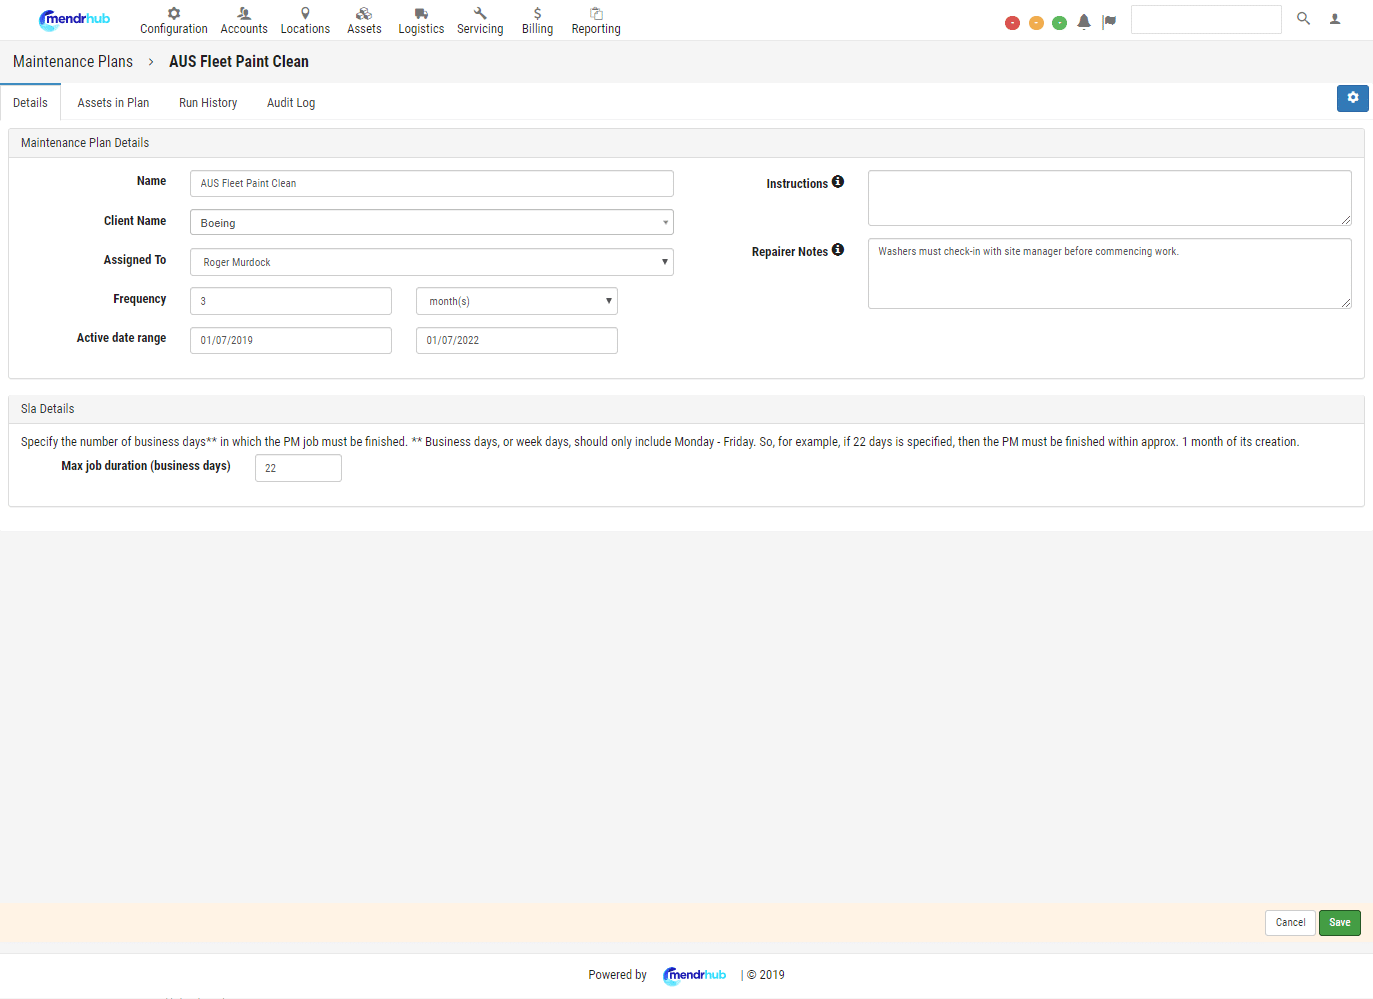Open Billing via the dollar icon
Screen dimensions: 1373x999
coord(537,15)
